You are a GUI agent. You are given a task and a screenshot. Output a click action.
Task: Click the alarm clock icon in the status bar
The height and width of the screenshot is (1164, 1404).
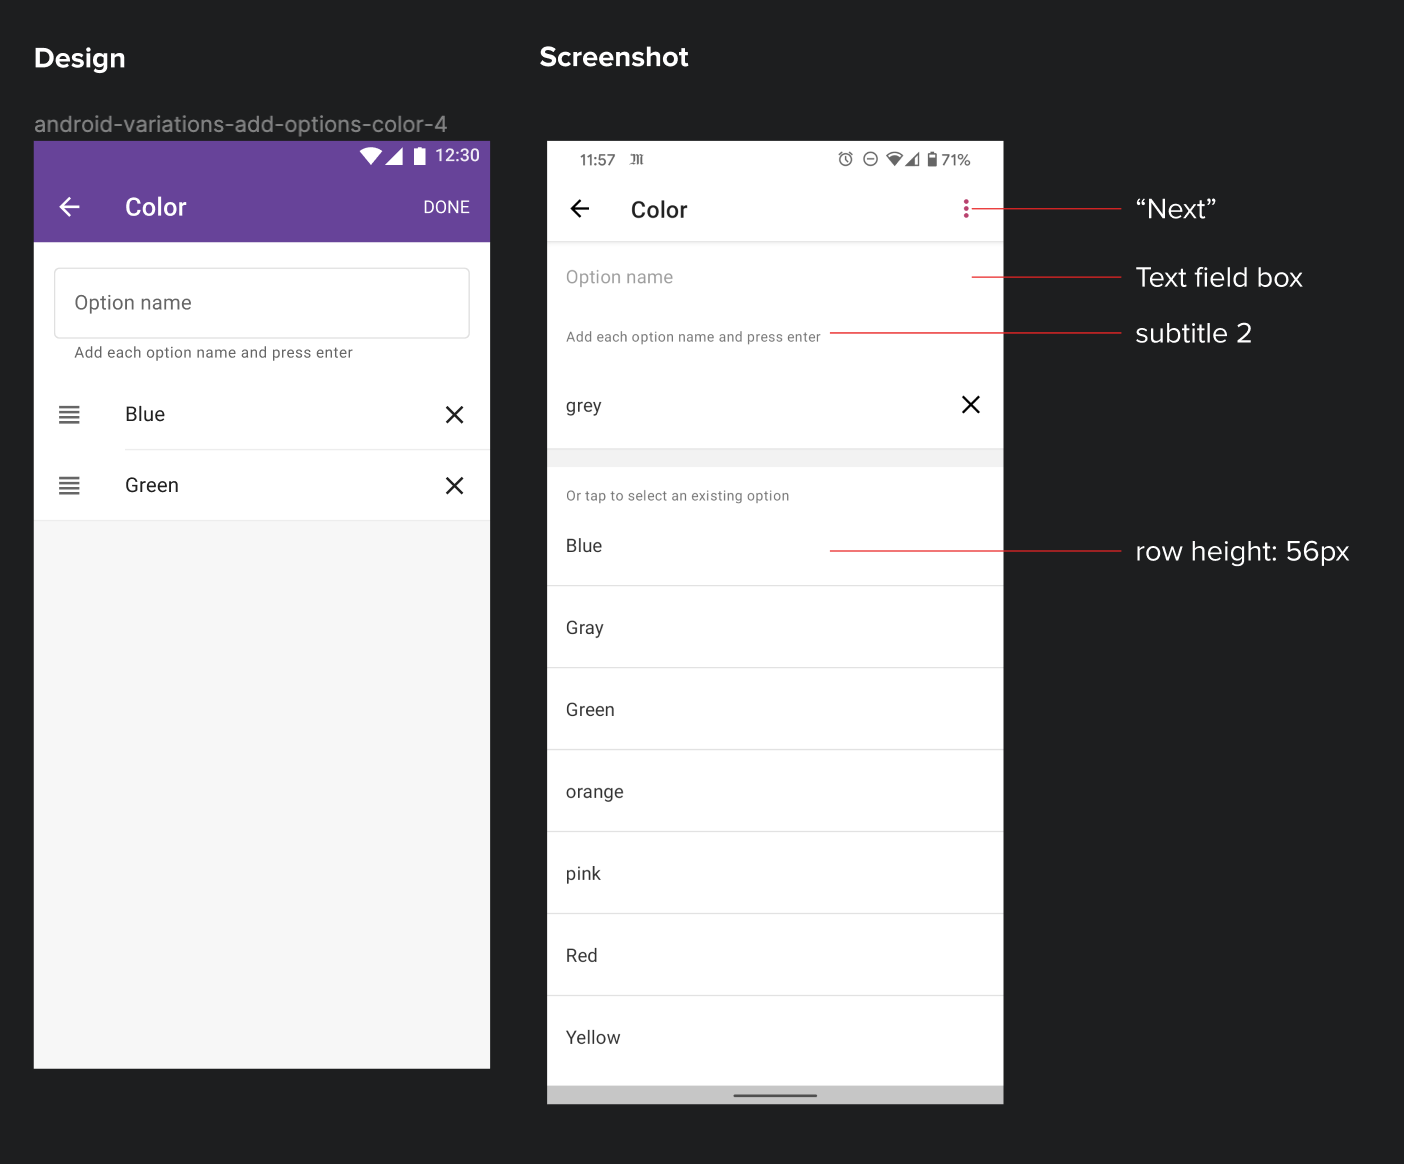(x=843, y=159)
